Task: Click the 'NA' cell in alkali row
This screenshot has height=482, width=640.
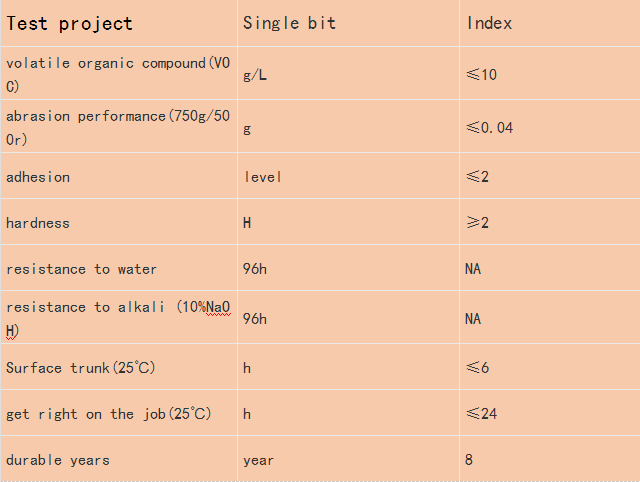Action: 550,317
